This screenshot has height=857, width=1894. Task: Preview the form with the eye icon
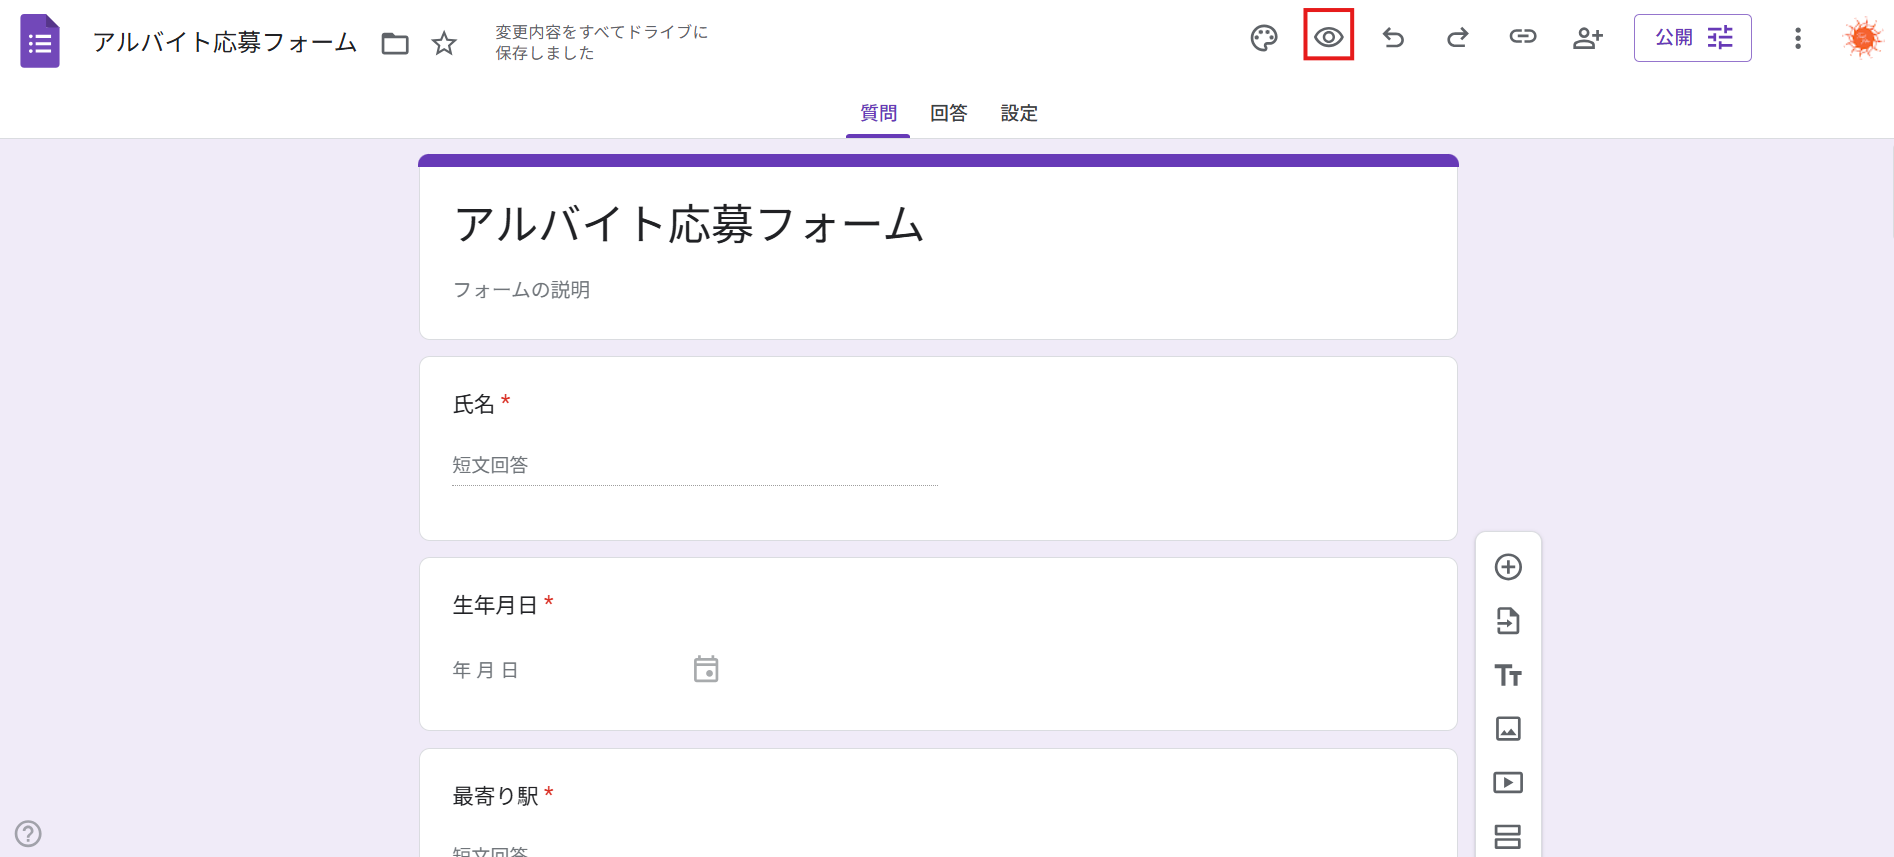pos(1328,38)
